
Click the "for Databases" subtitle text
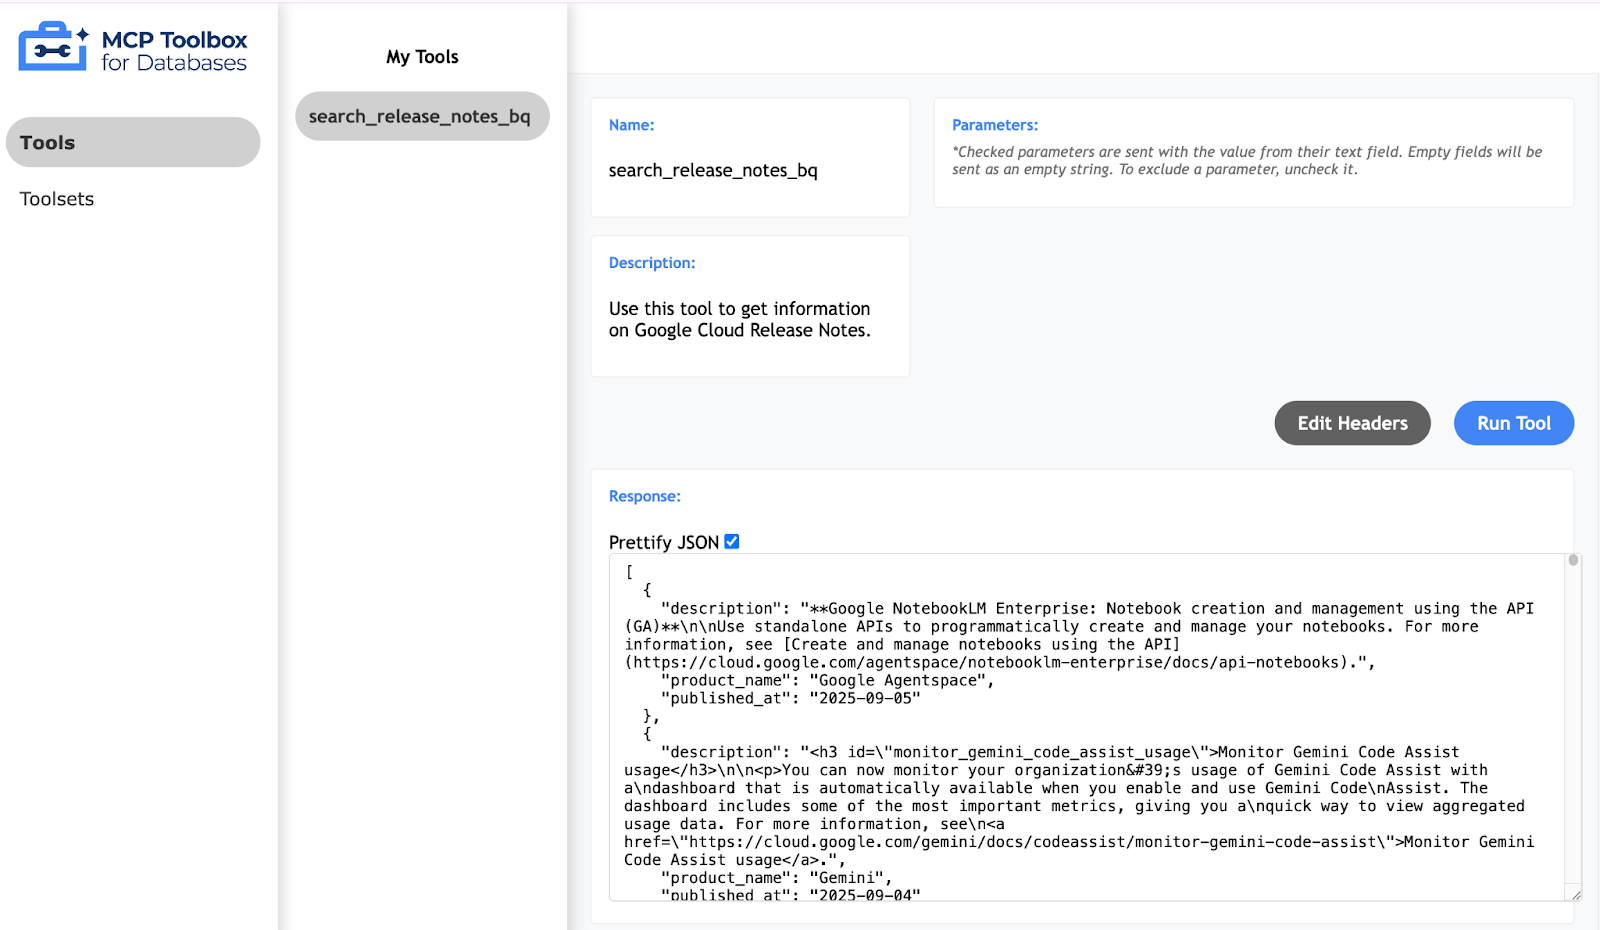(174, 64)
